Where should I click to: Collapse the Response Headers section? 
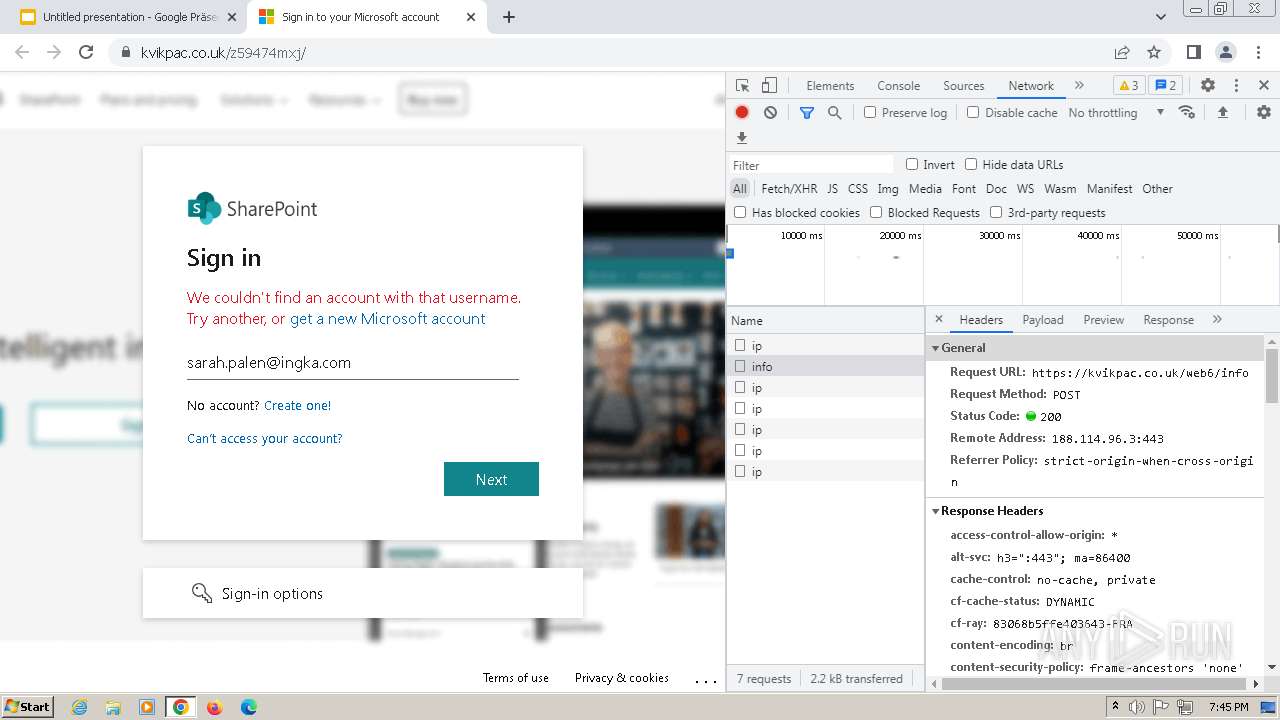(936, 511)
